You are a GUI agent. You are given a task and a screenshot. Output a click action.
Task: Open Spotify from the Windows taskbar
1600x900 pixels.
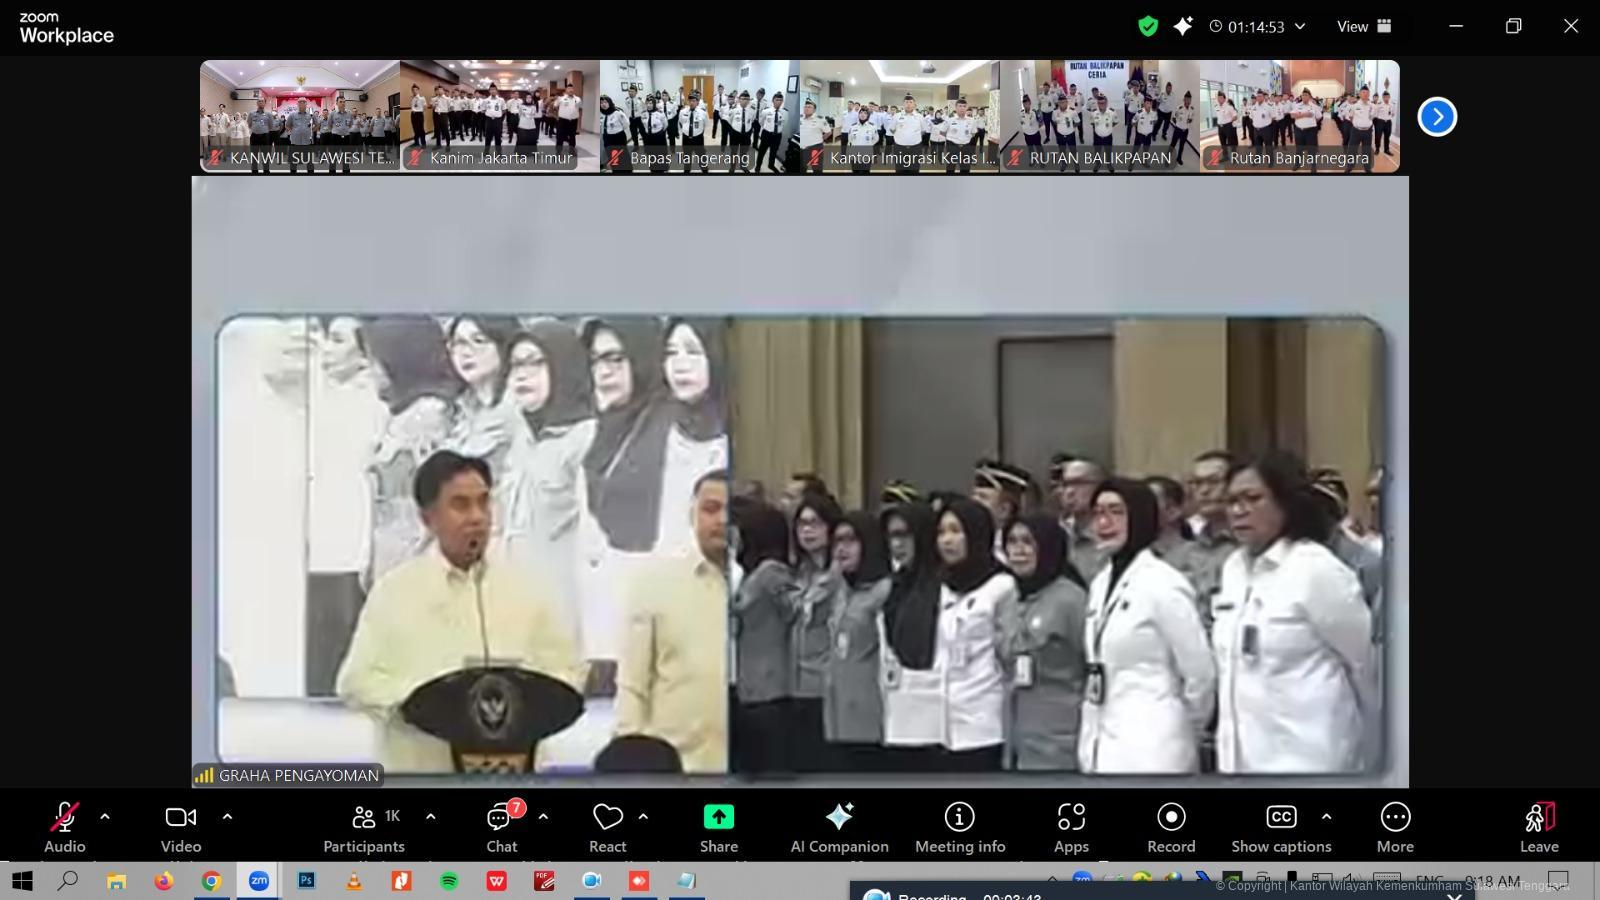449,881
